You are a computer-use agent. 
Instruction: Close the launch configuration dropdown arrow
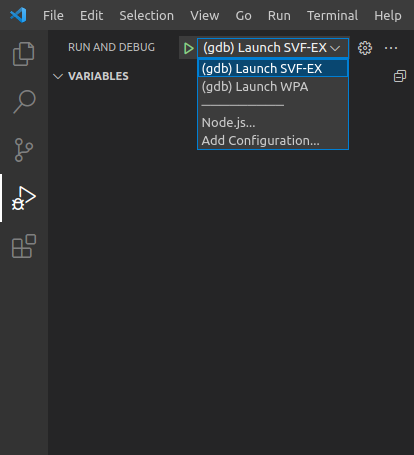[335, 48]
